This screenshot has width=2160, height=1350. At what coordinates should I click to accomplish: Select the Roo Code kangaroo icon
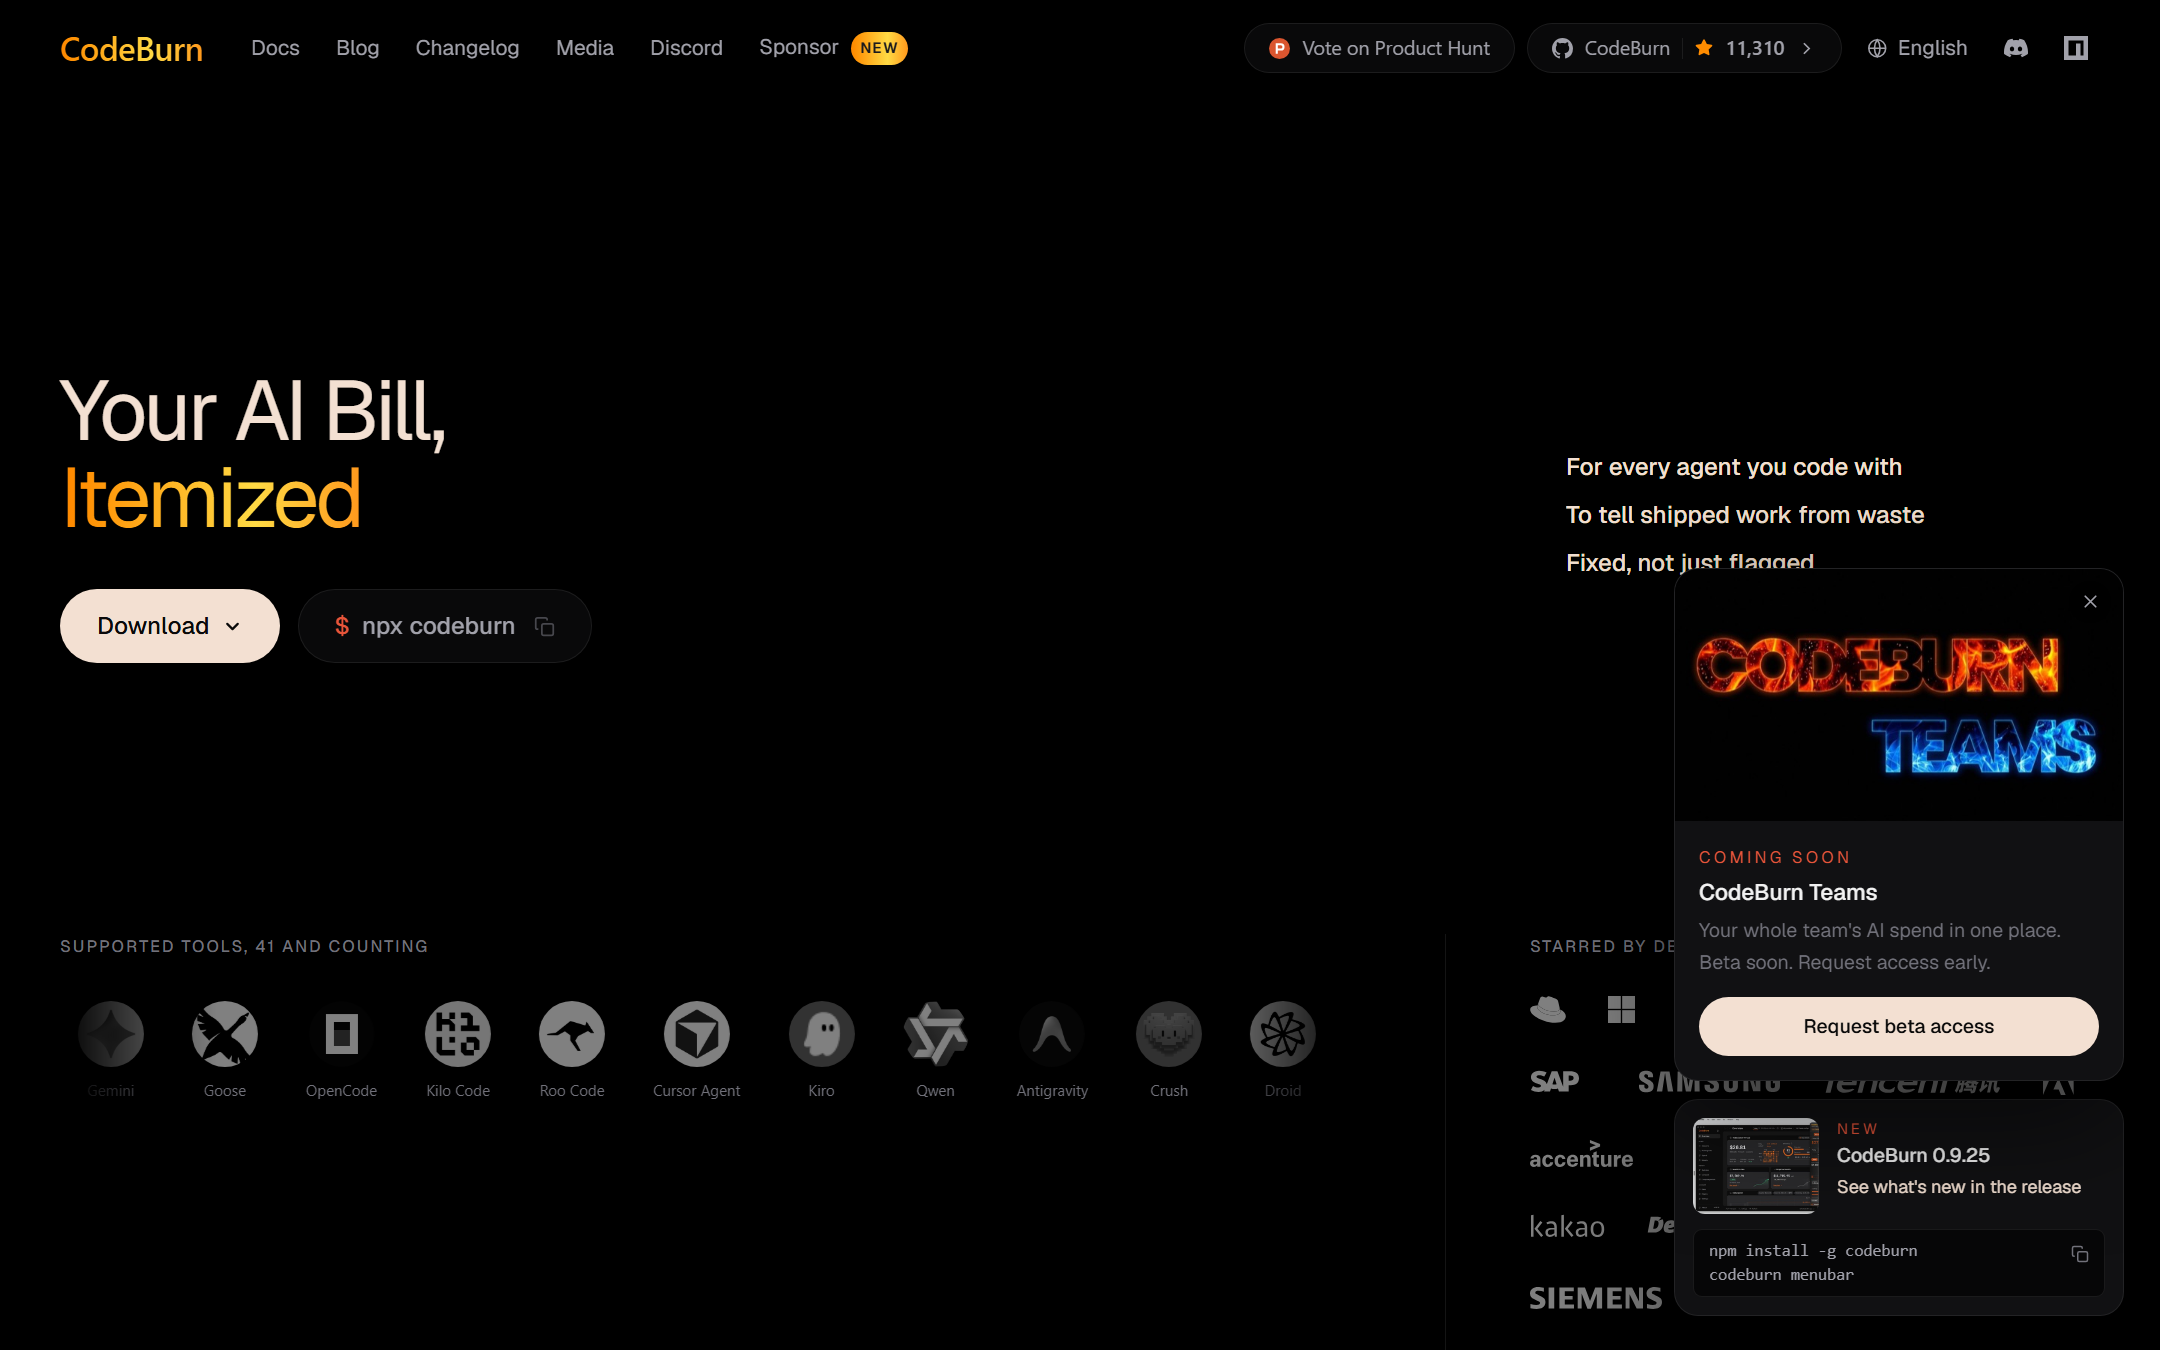tap(572, 1034)
